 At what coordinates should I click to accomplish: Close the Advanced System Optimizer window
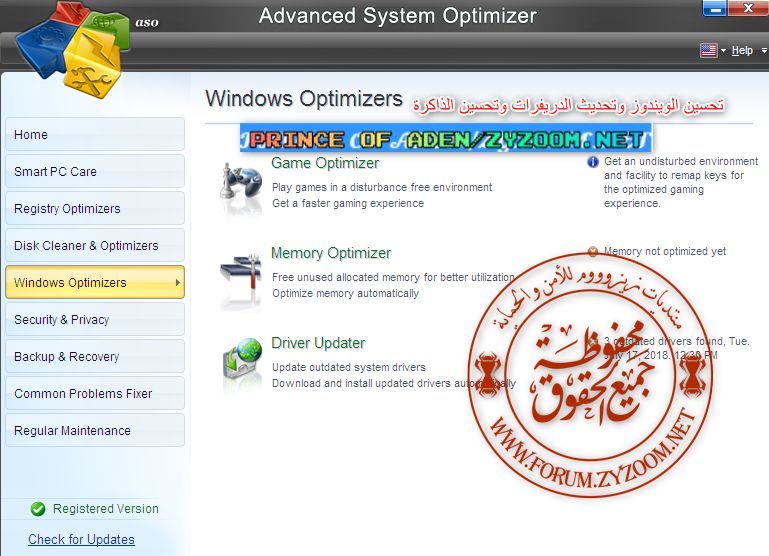[x=748, y=8]
